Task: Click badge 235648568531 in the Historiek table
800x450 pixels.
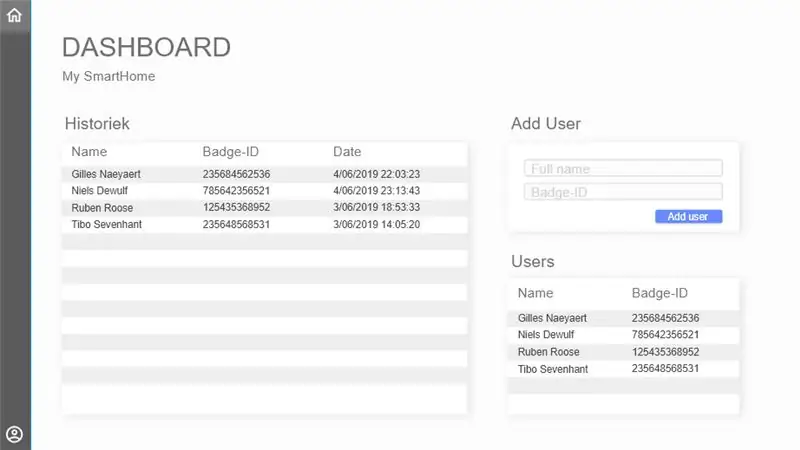Action: coord(236,224)
